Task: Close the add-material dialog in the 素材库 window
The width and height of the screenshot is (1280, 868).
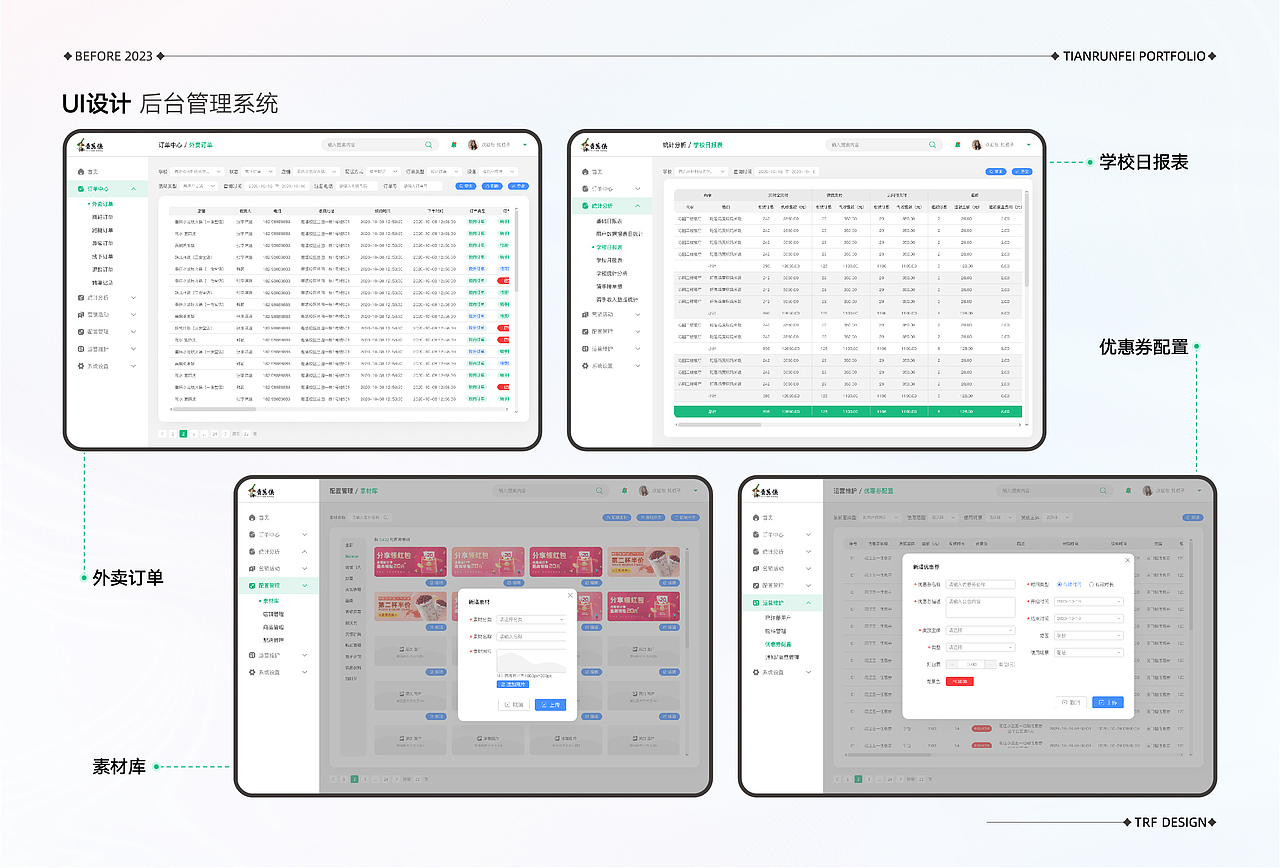Action: click(571, 595)
